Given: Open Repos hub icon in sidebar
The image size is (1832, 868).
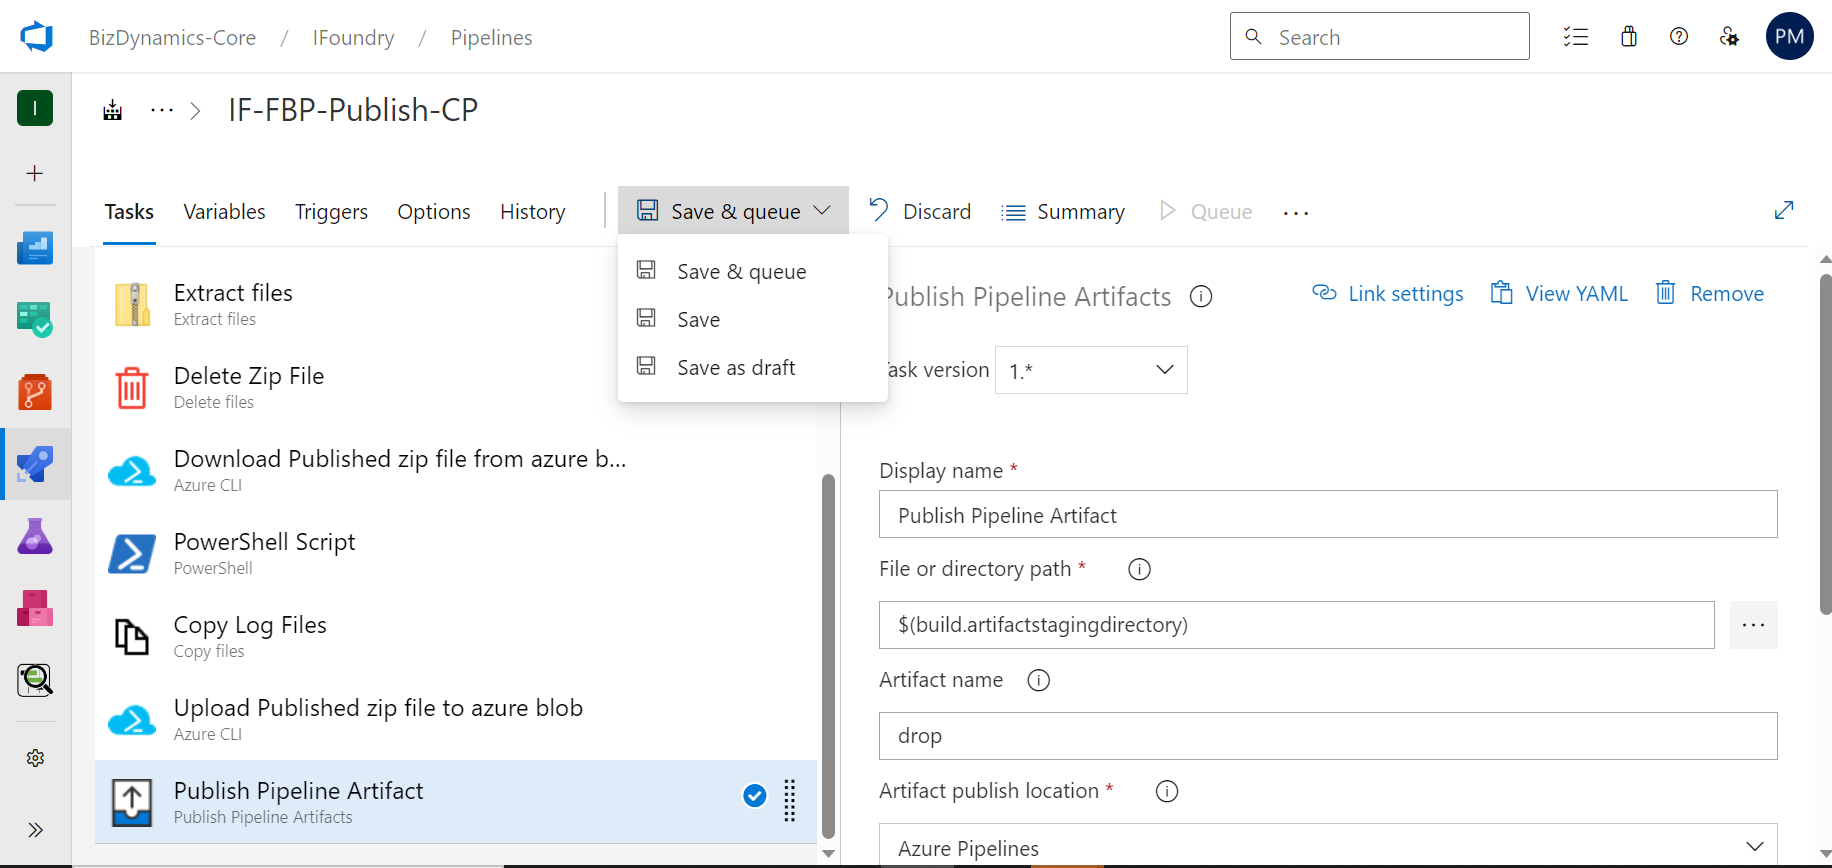Looking at the screenshot, I should tap(35, 392).
